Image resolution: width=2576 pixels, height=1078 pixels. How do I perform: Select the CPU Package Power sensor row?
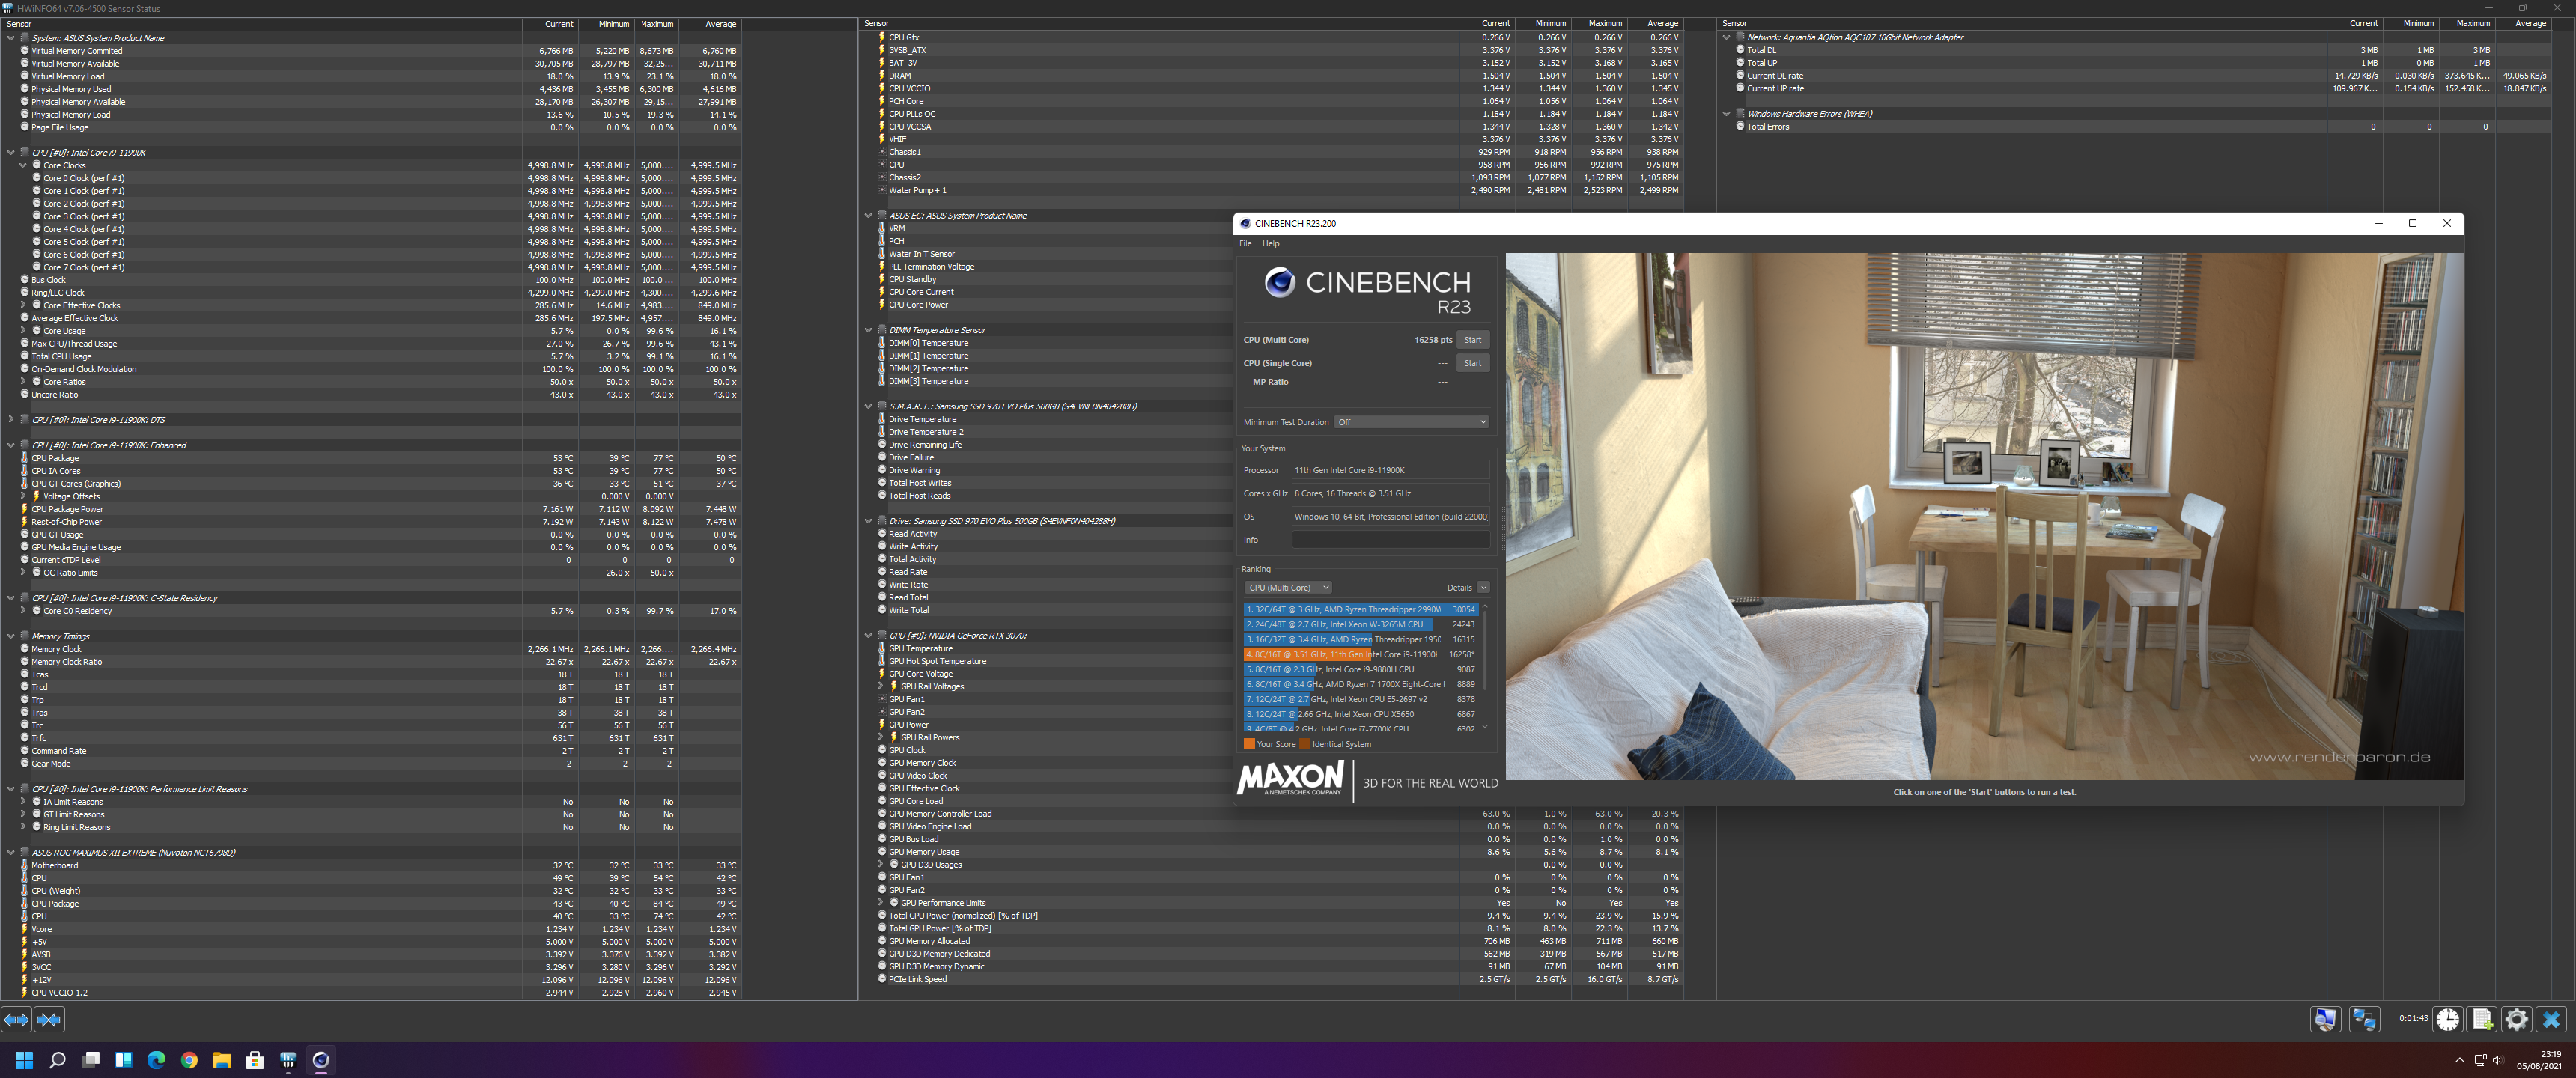point(370,509)
